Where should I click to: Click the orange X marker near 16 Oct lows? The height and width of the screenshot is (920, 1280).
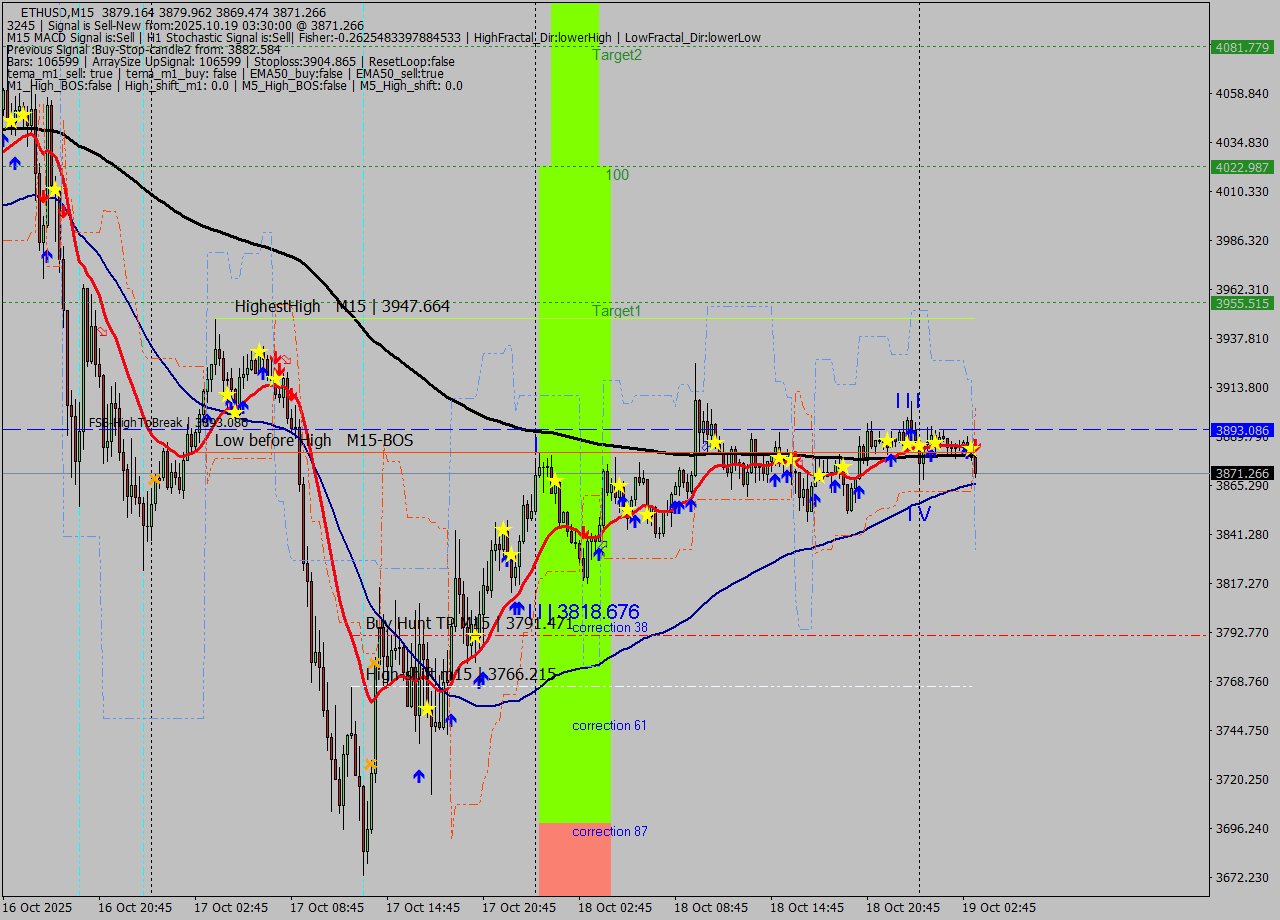point(155,479)
